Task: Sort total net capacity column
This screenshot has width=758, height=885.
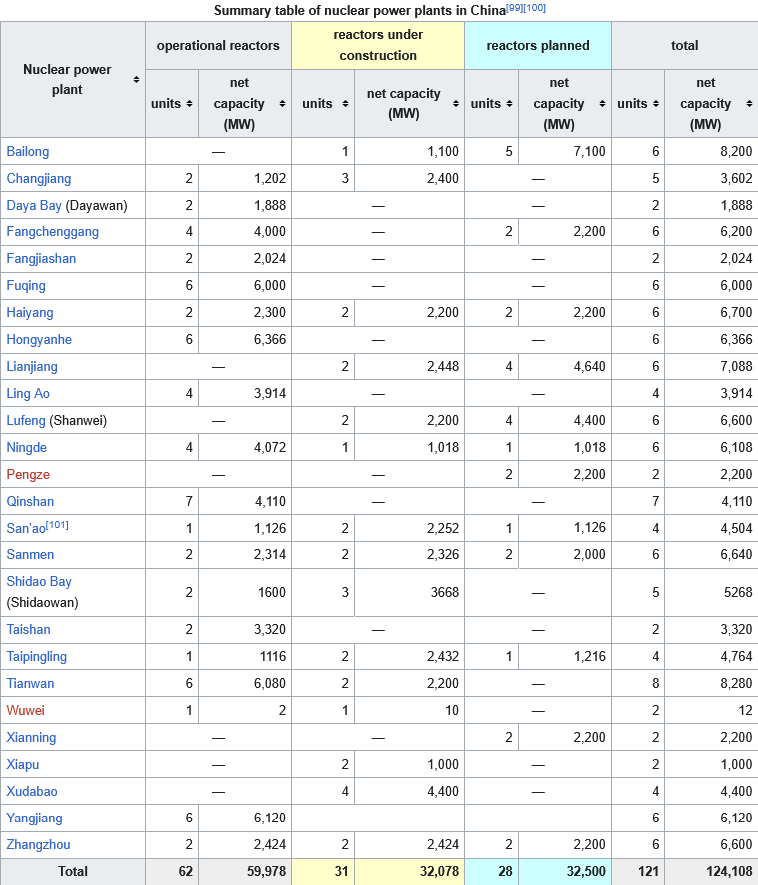Action: click(749, 103)
